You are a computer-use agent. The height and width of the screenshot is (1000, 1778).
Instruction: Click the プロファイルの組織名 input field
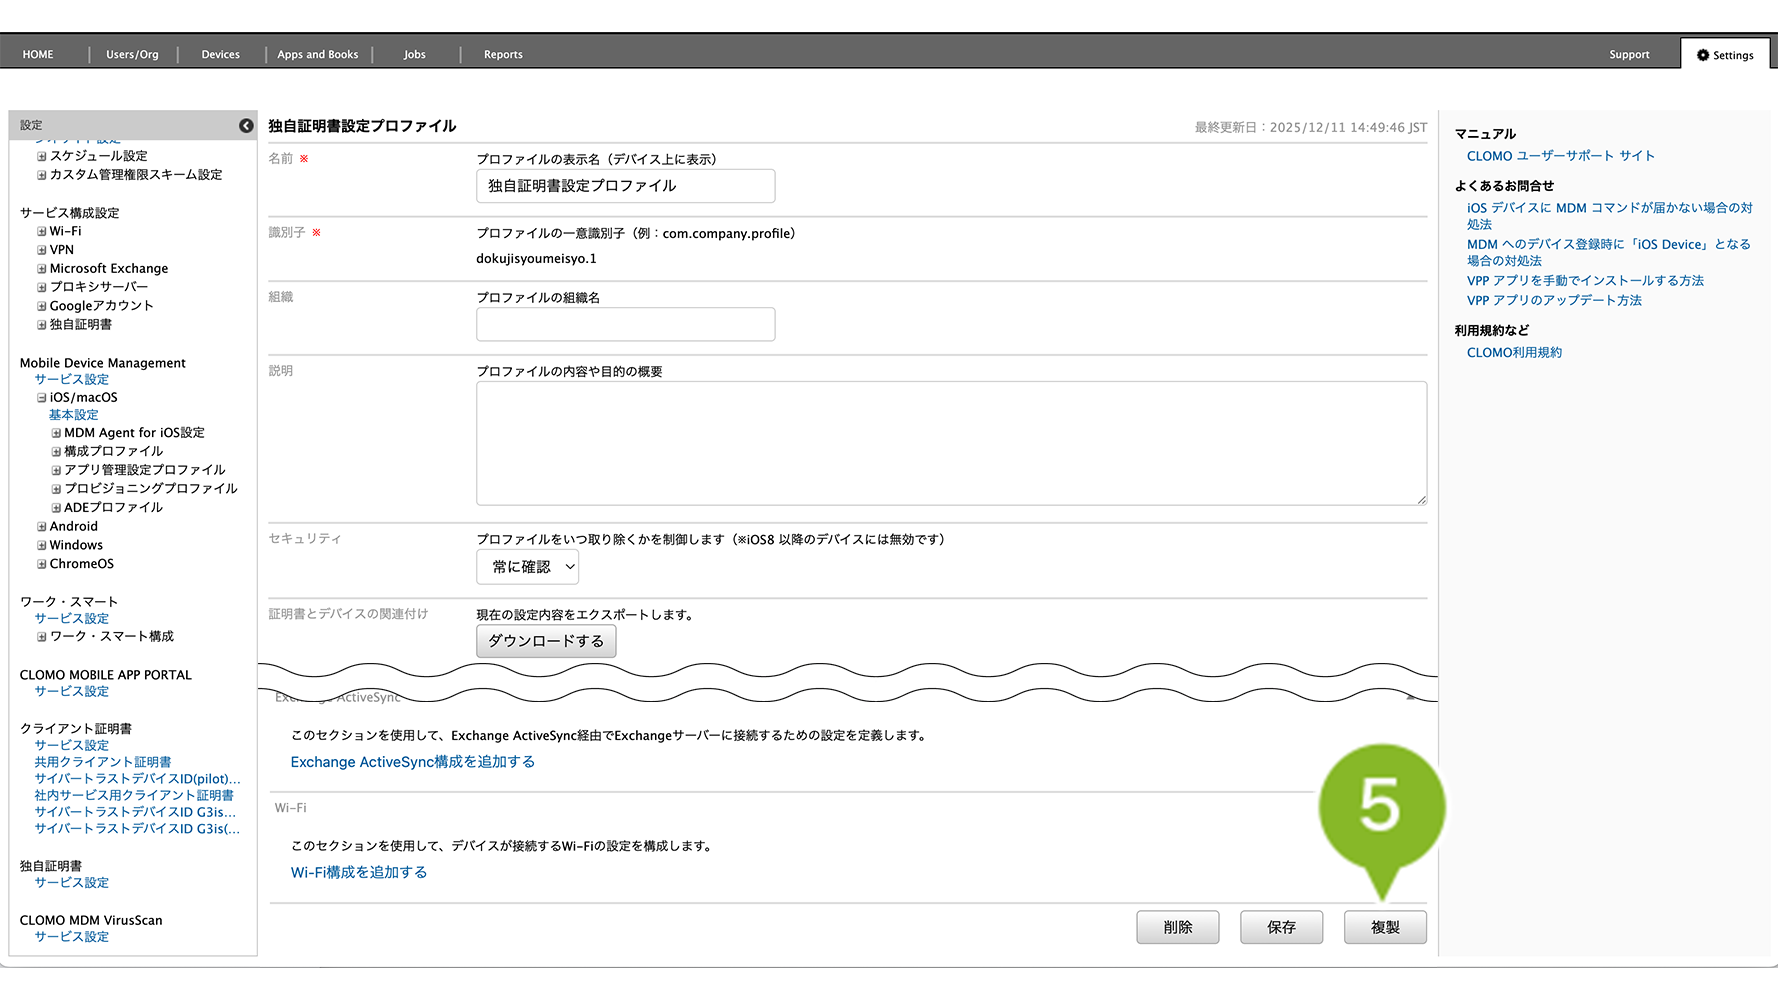click(x=625, y=325)
